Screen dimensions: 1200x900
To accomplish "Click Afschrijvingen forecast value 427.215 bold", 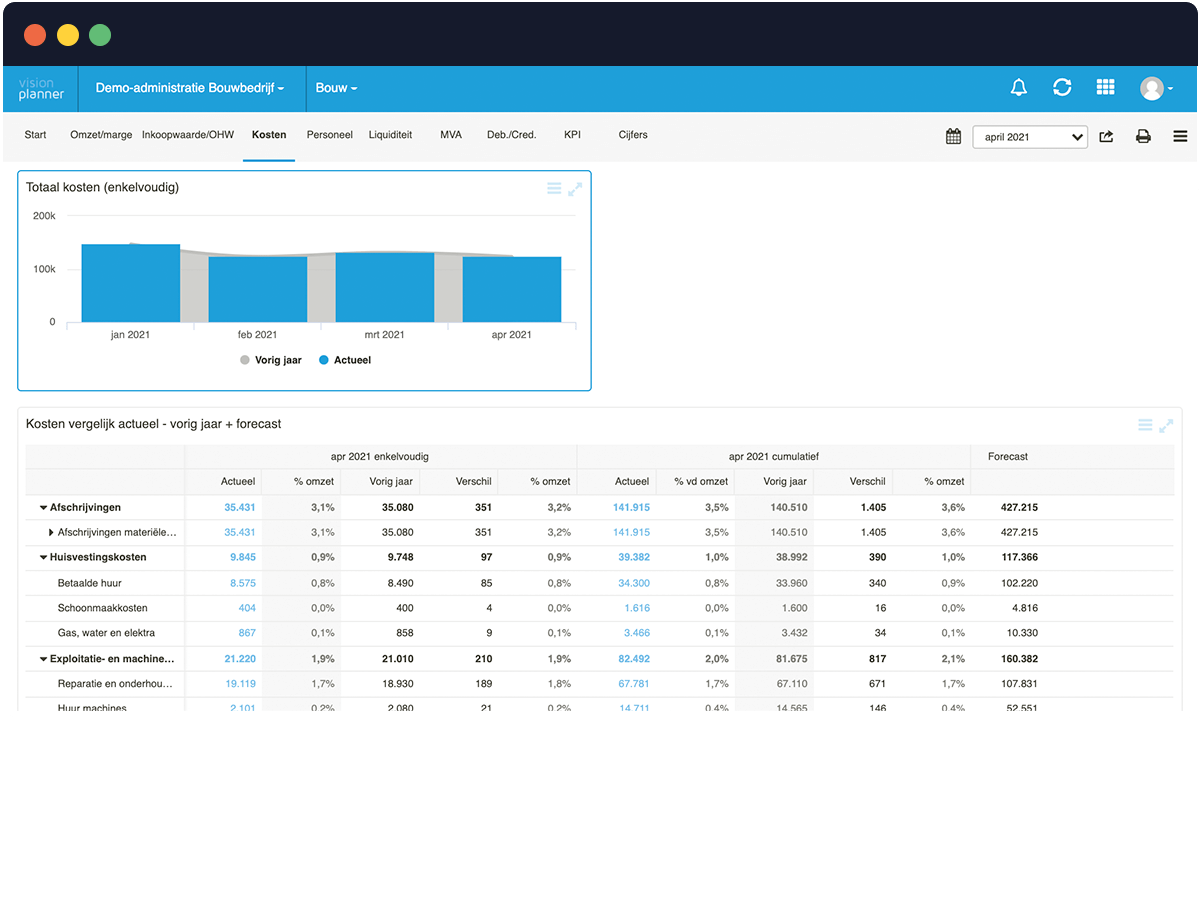I will 1019,508.
